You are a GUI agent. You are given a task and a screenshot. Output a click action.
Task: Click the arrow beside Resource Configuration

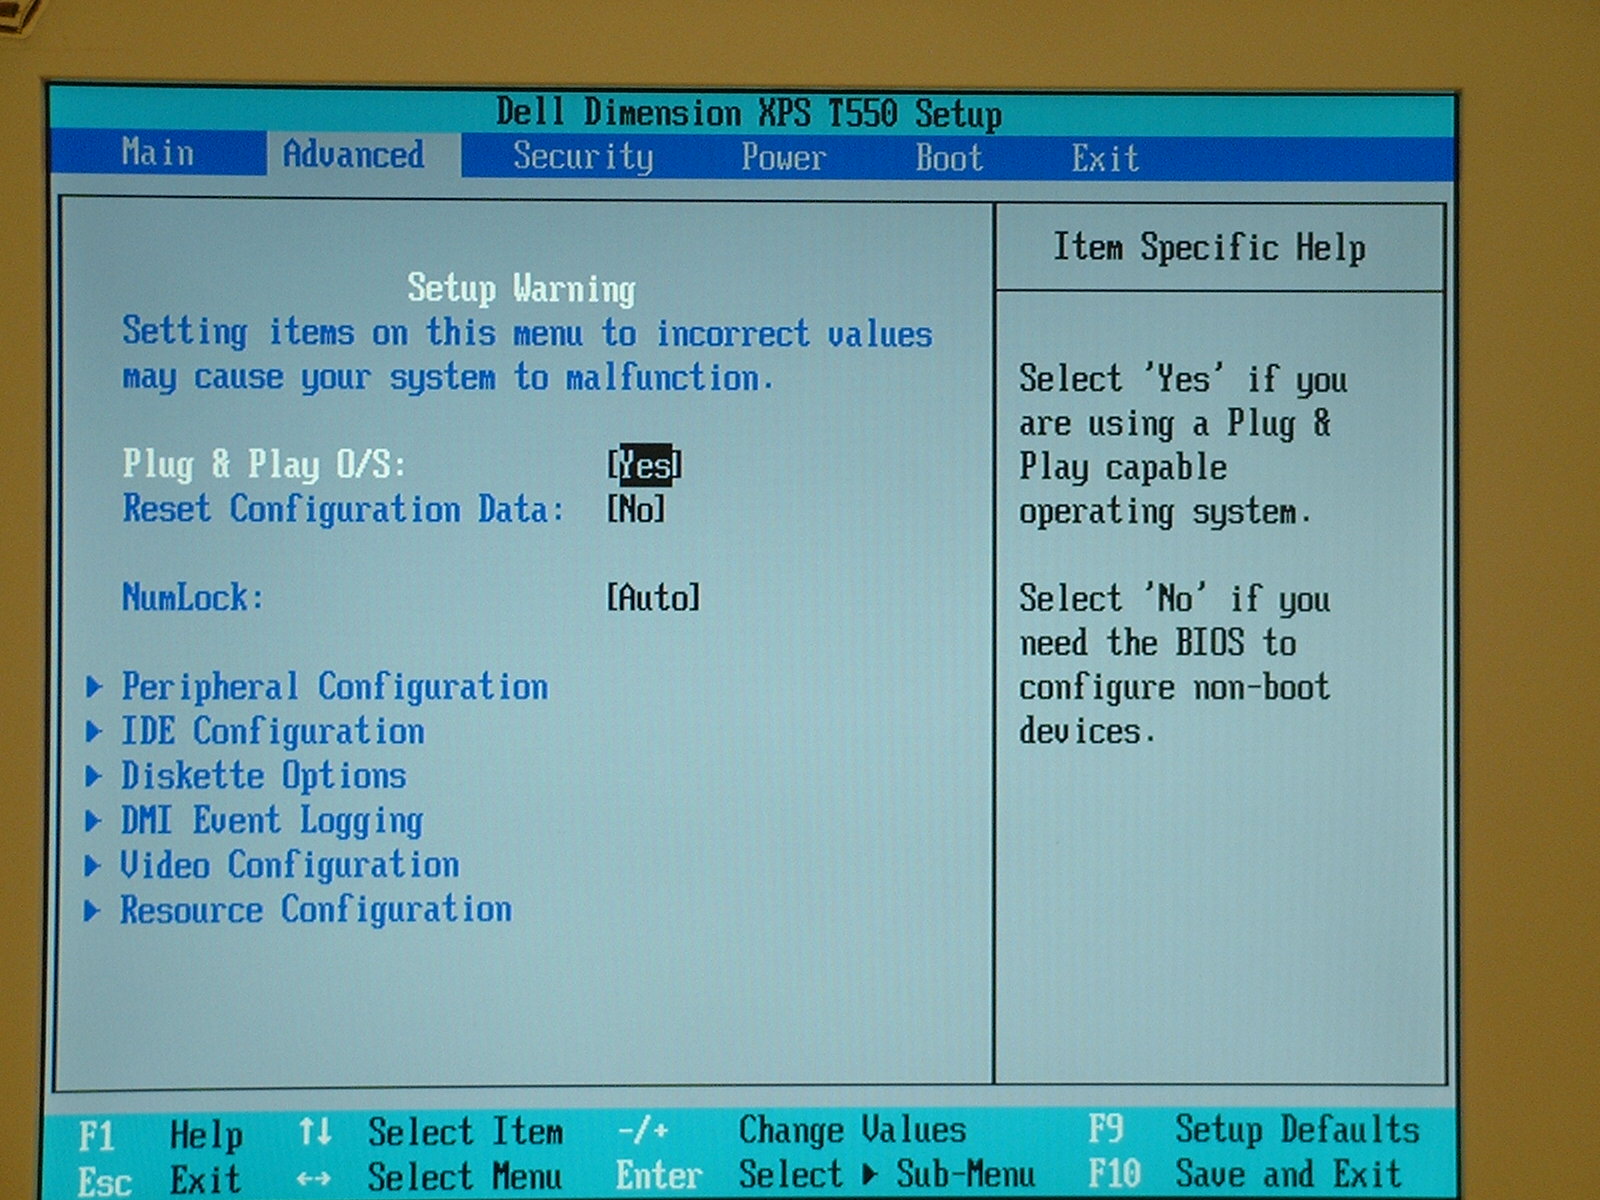93,910
